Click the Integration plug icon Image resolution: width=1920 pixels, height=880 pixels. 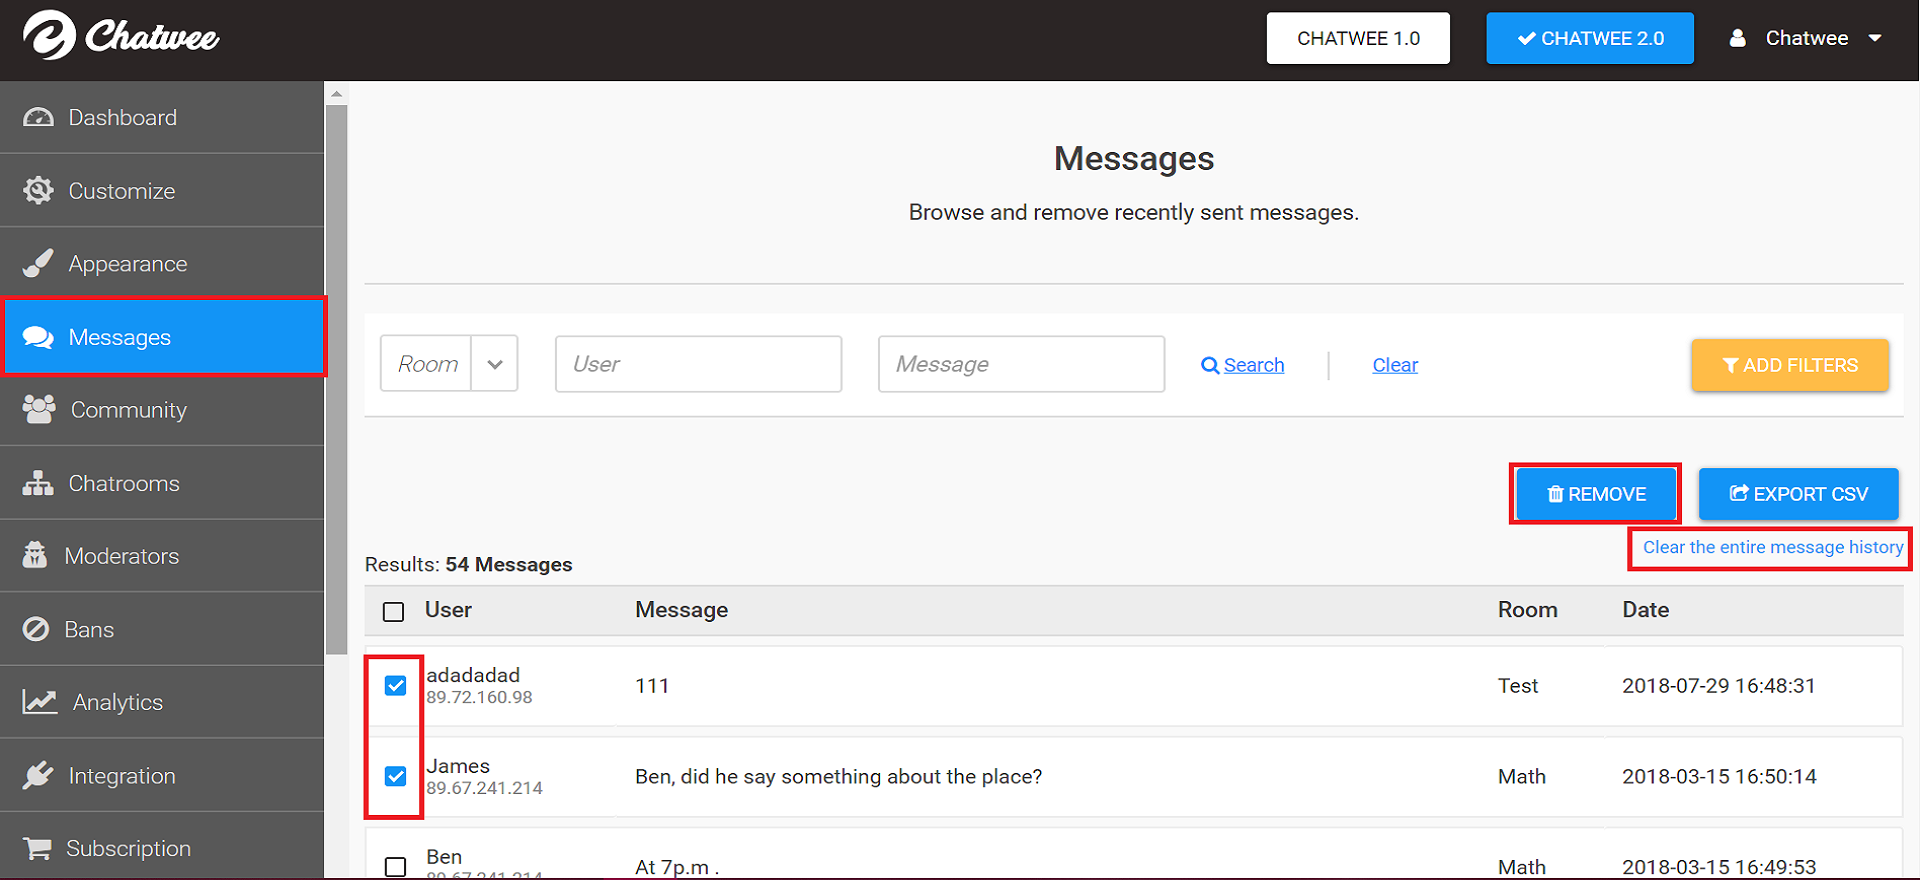[38, 775]
